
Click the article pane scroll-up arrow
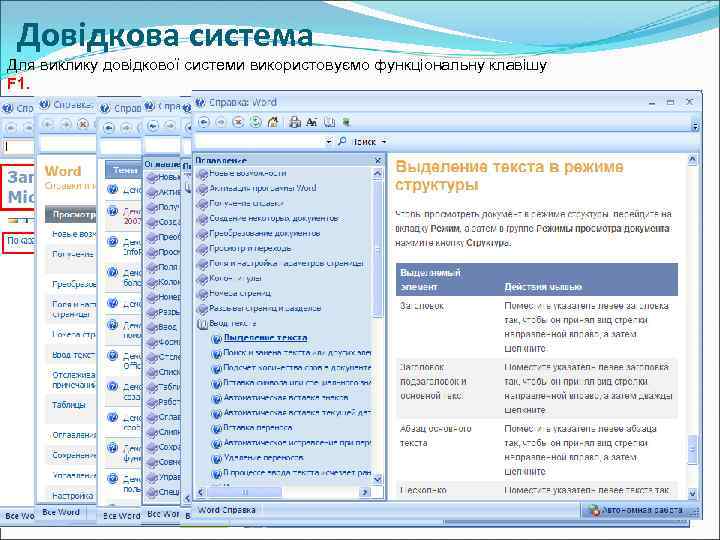click(x=692, y=160)
